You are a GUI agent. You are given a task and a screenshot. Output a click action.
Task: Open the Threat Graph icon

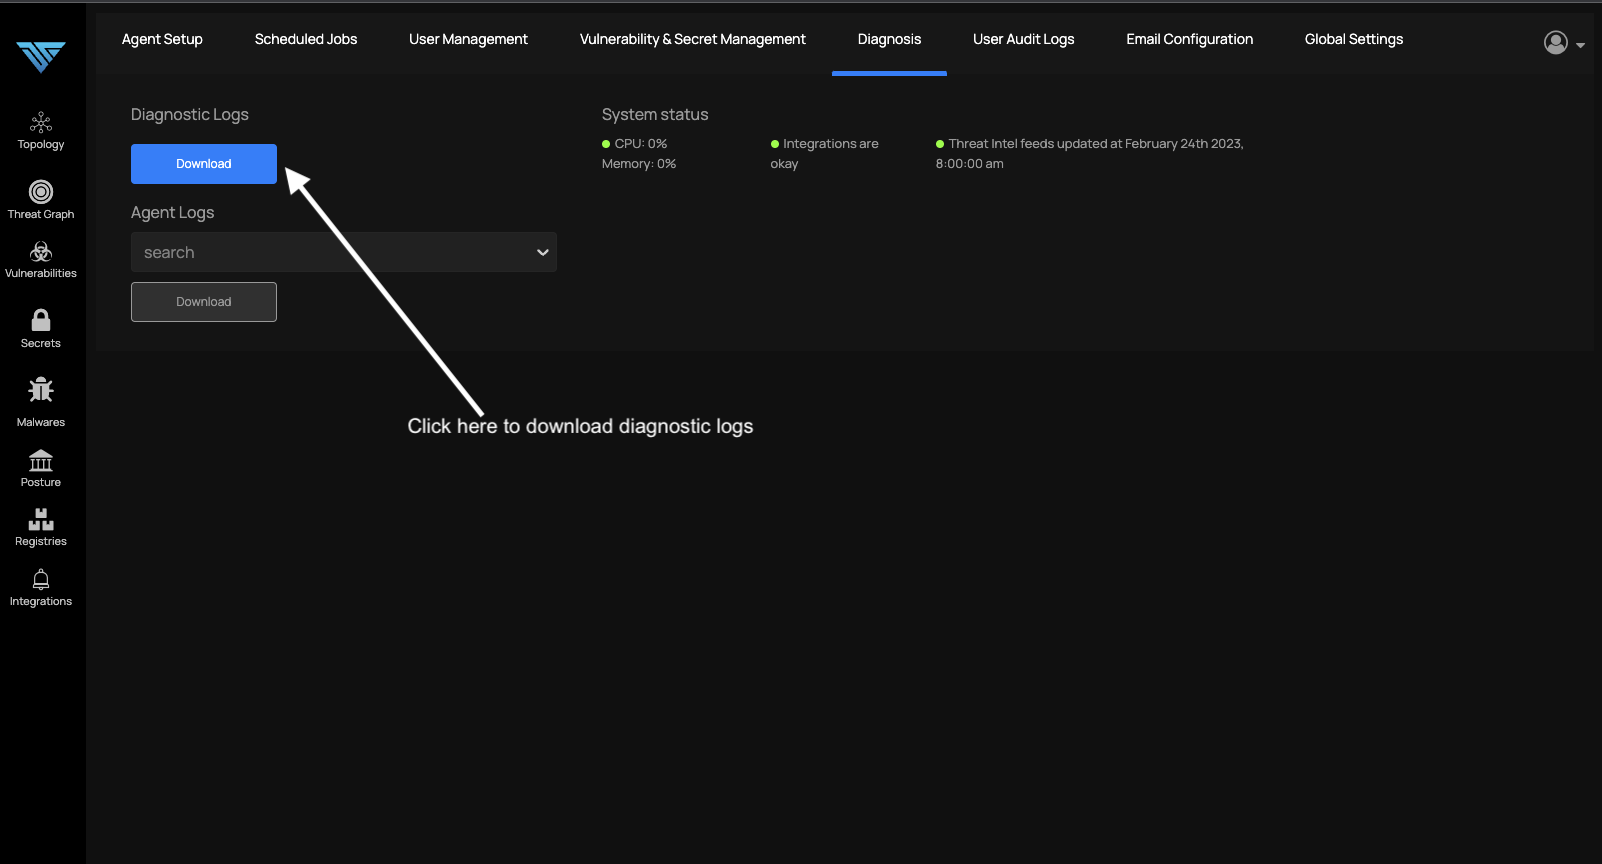41,192
